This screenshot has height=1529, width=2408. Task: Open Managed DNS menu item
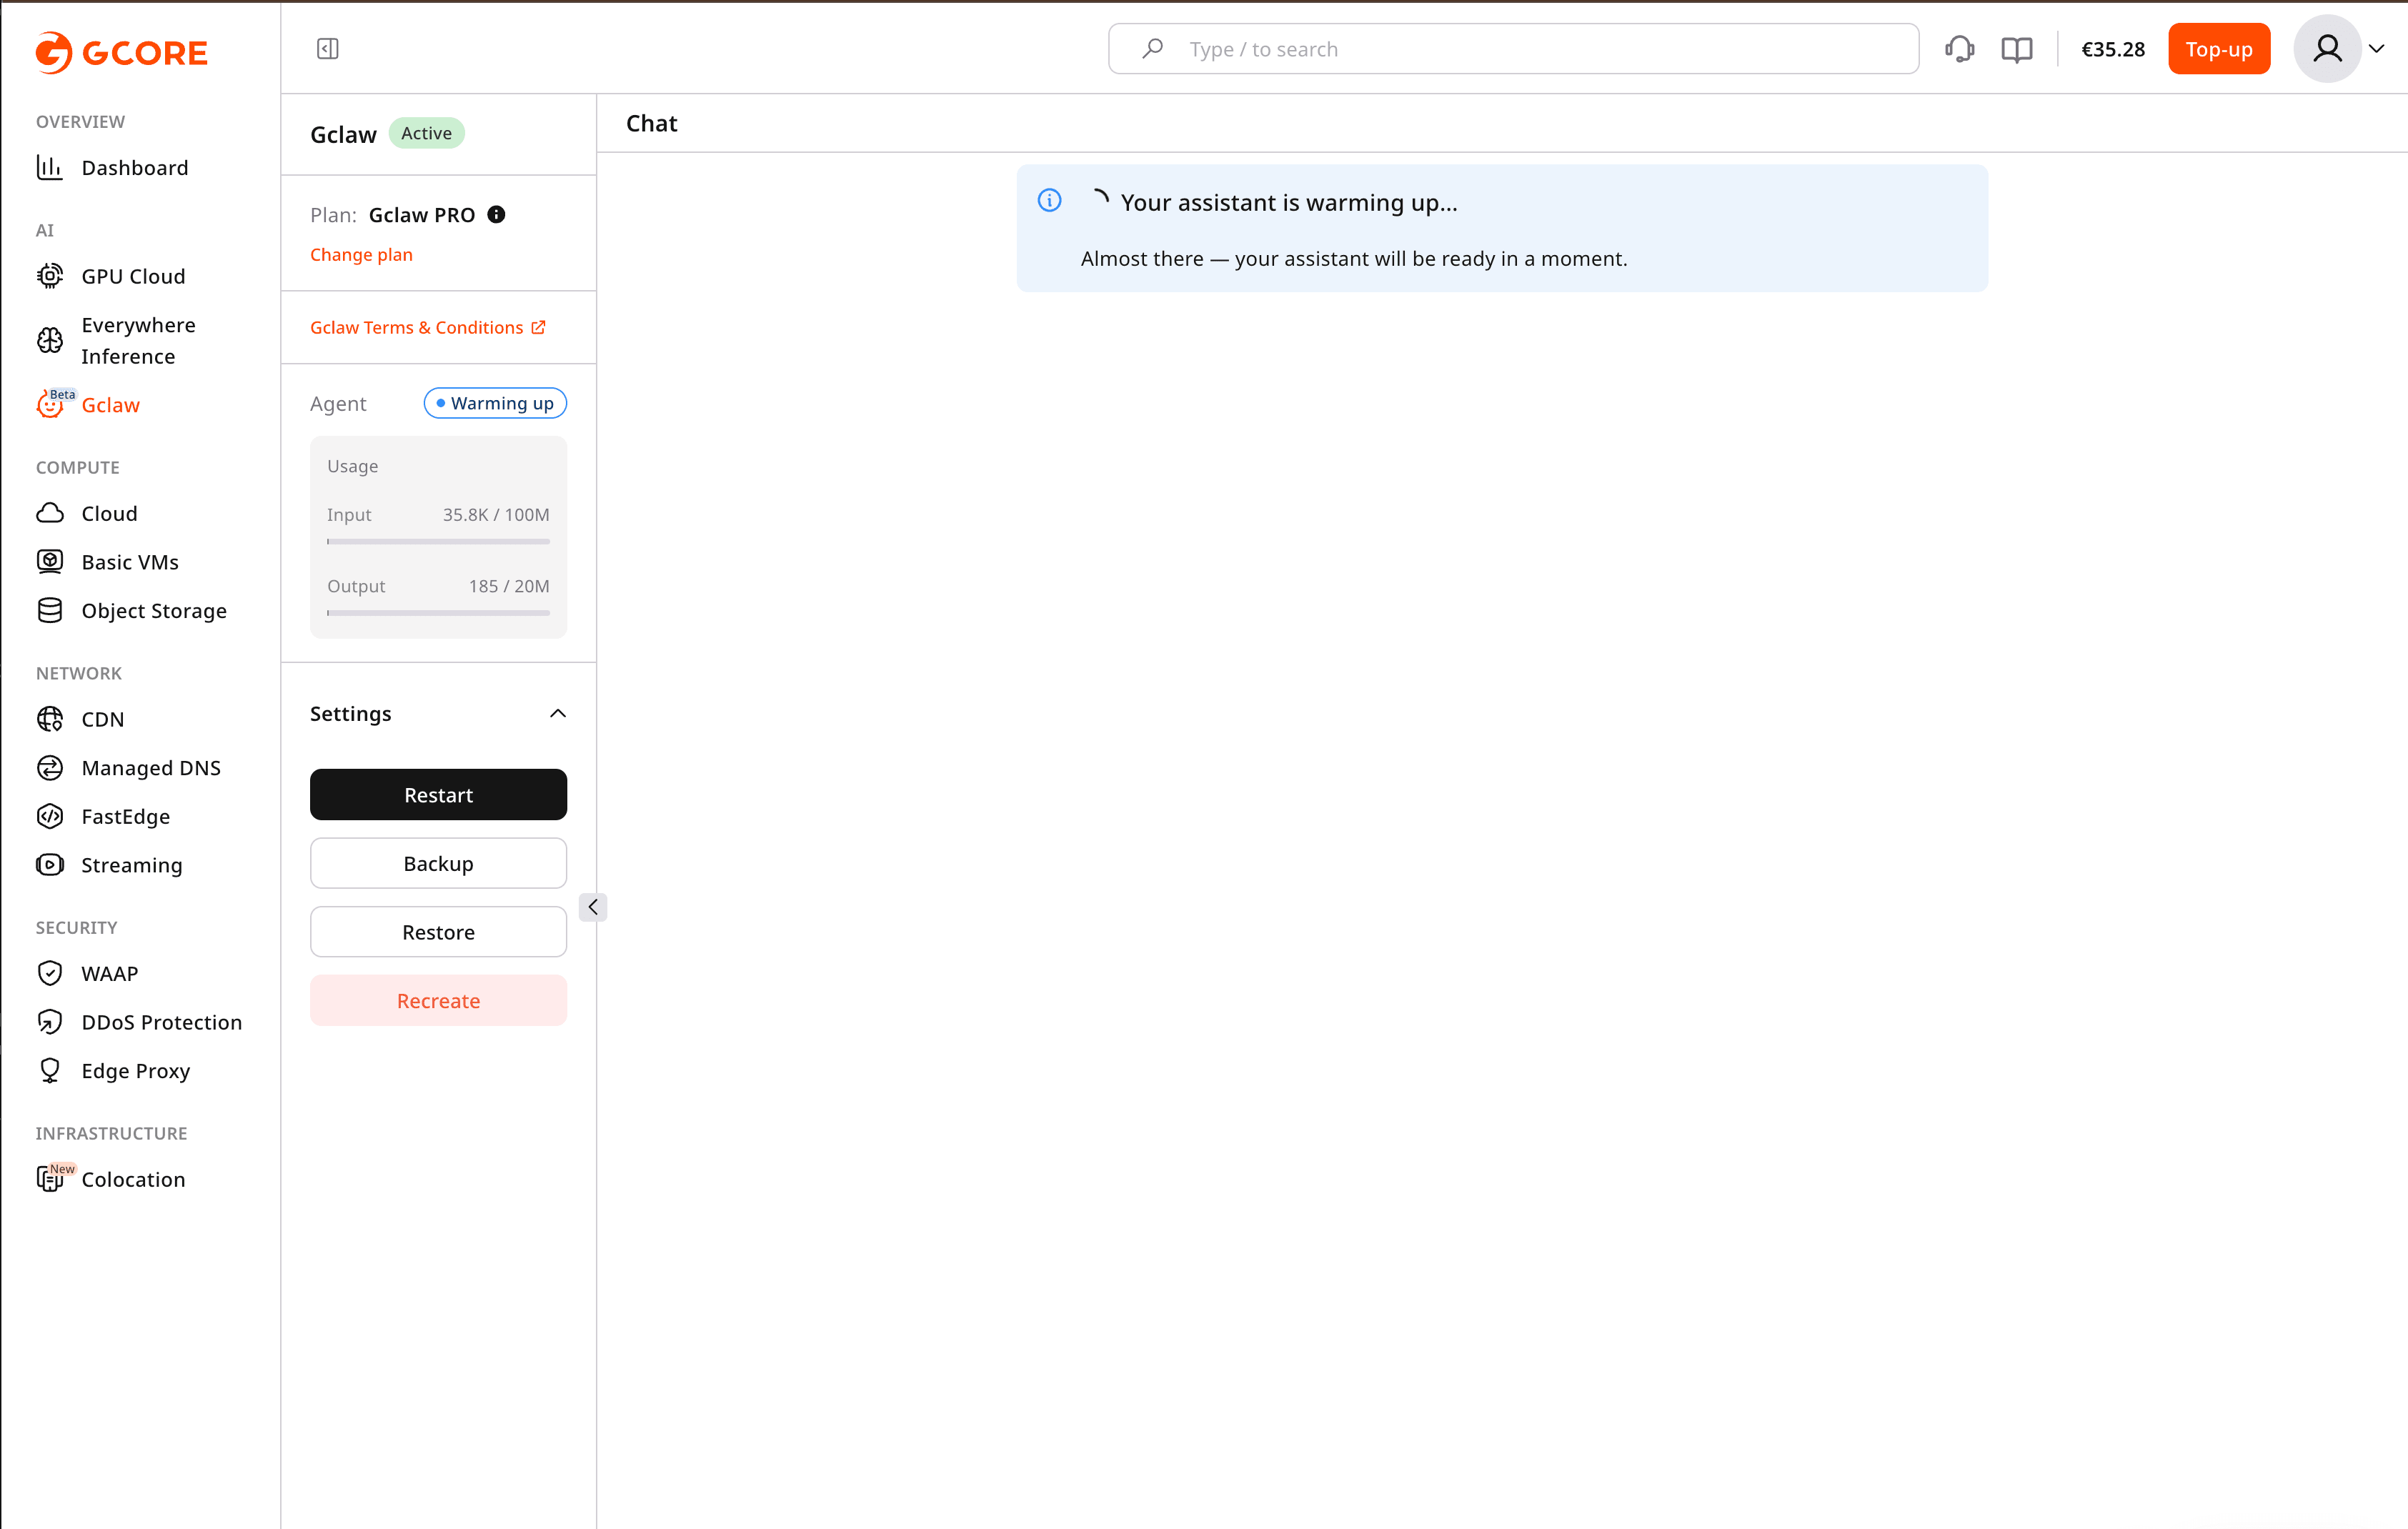(x=151, y=768)
